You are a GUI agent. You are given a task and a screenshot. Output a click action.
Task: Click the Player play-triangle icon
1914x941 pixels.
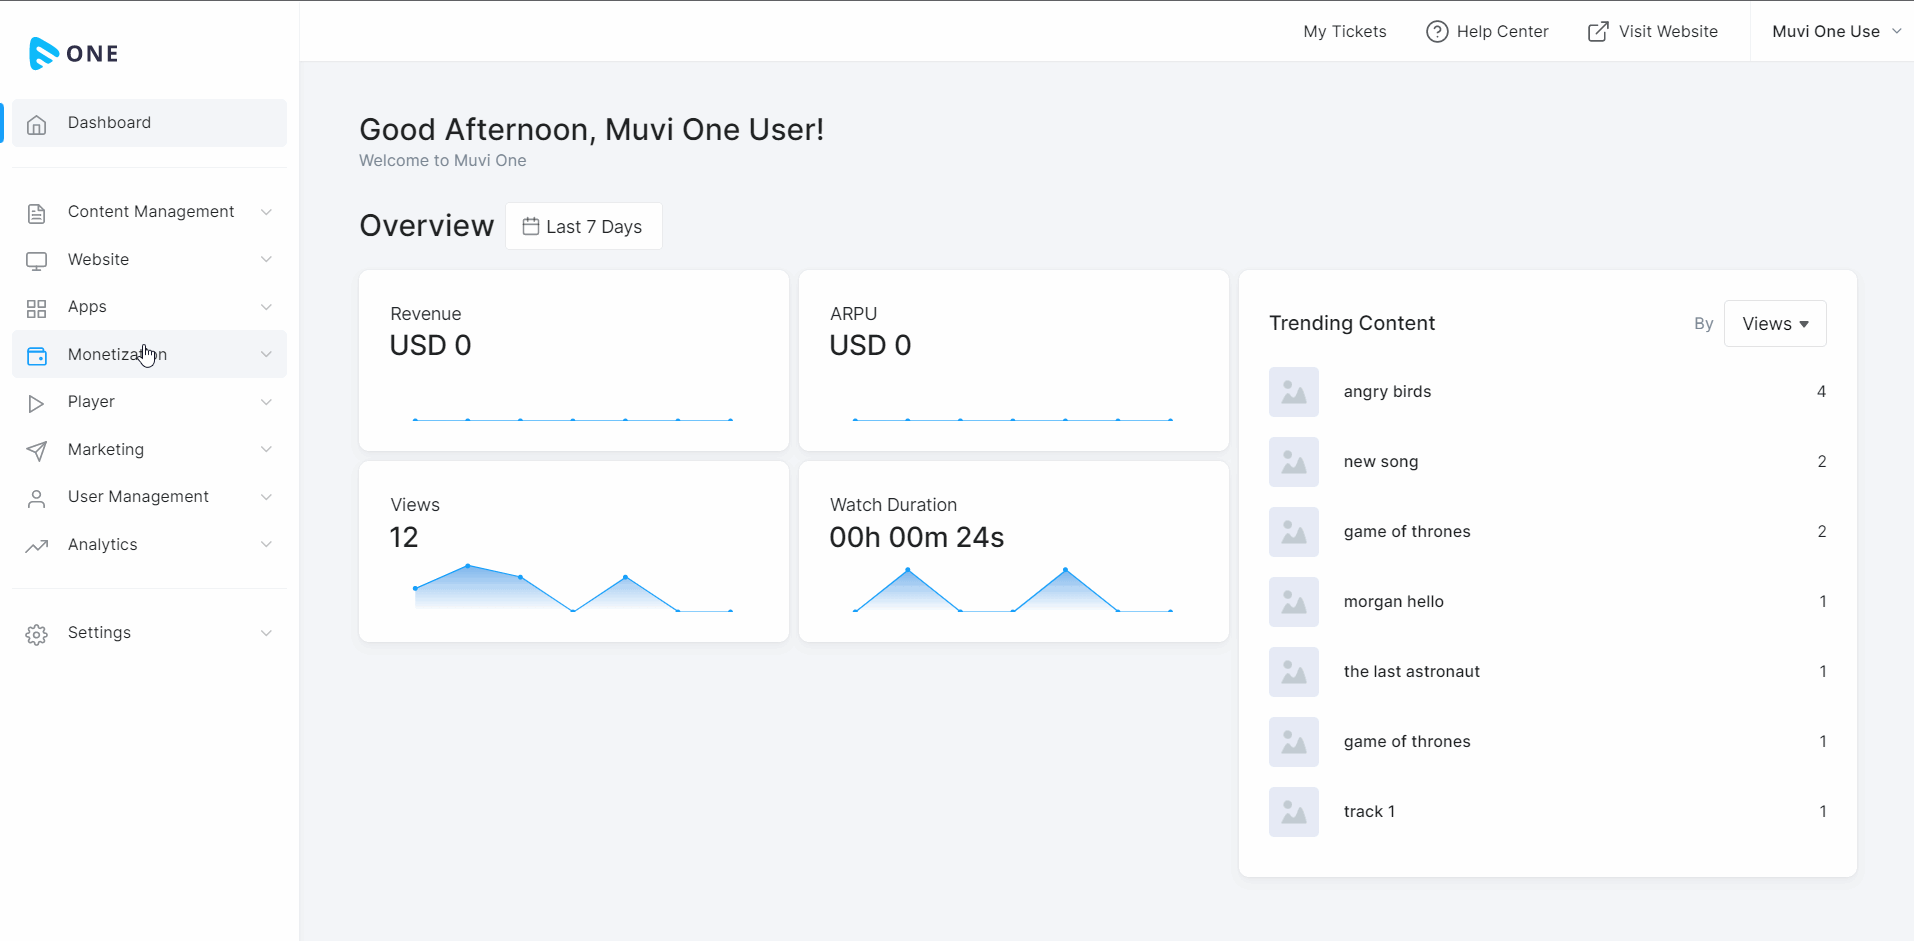point(37,403)
